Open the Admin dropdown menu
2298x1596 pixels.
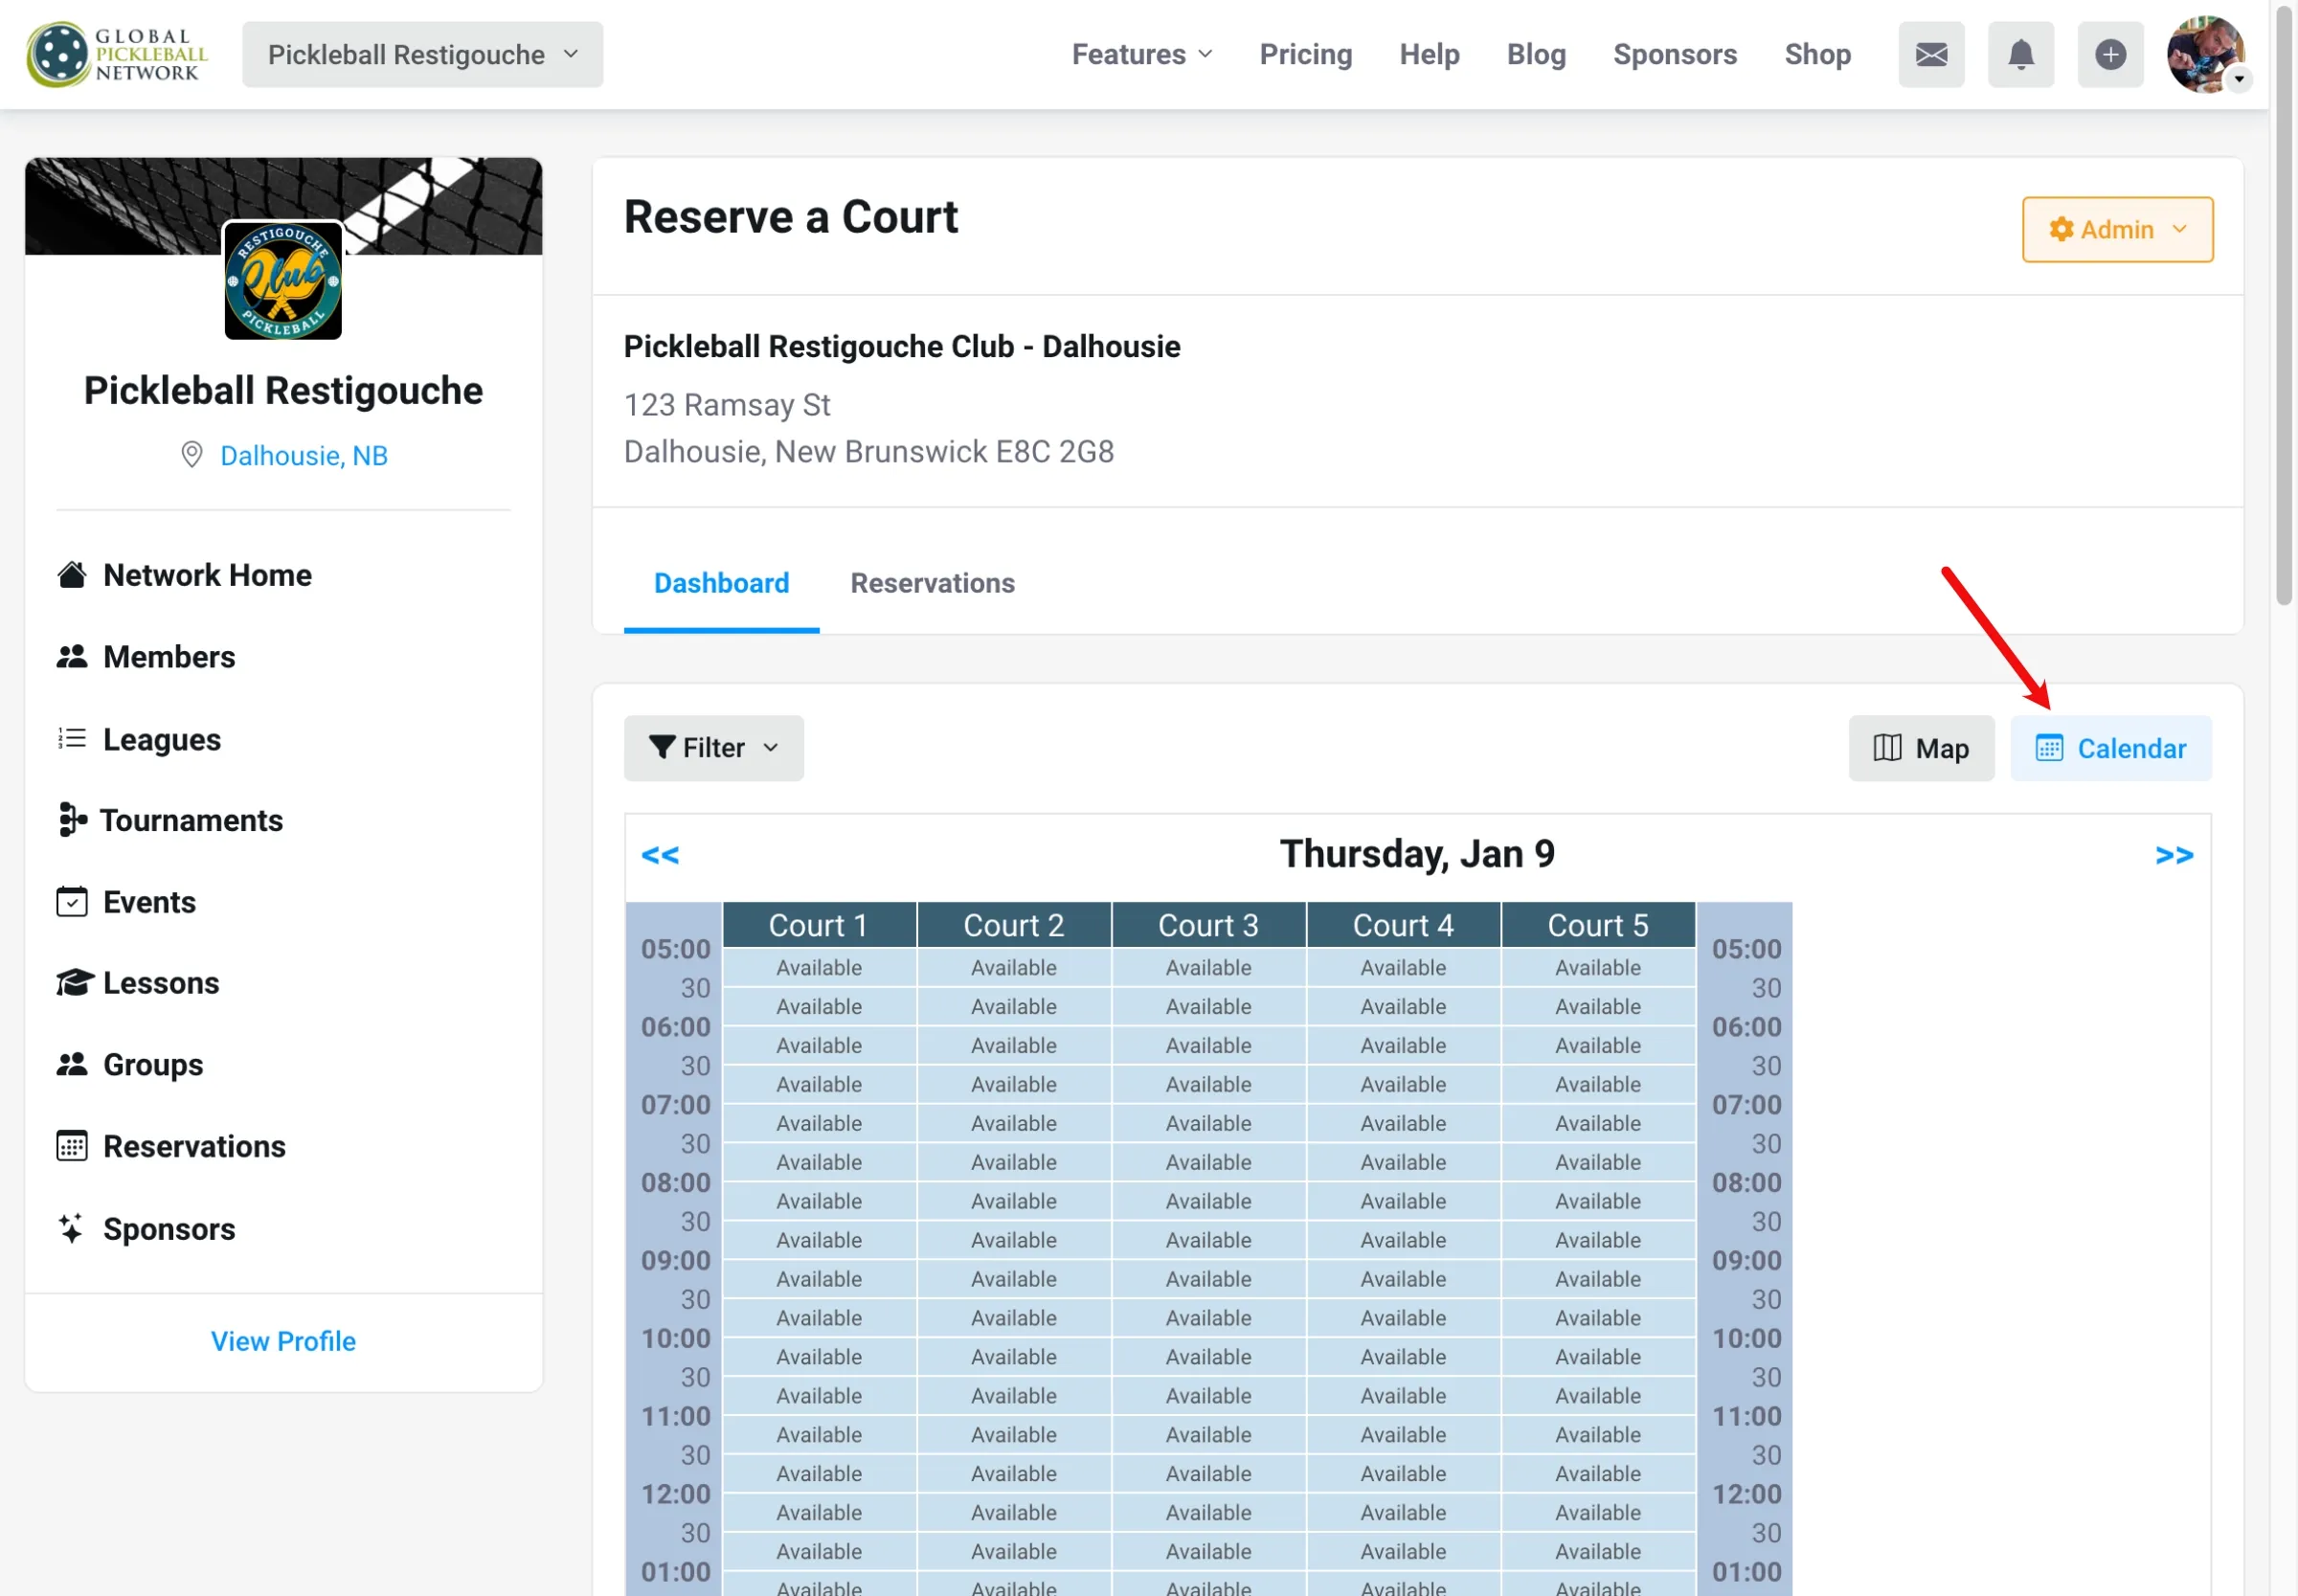pos(2116,229)
